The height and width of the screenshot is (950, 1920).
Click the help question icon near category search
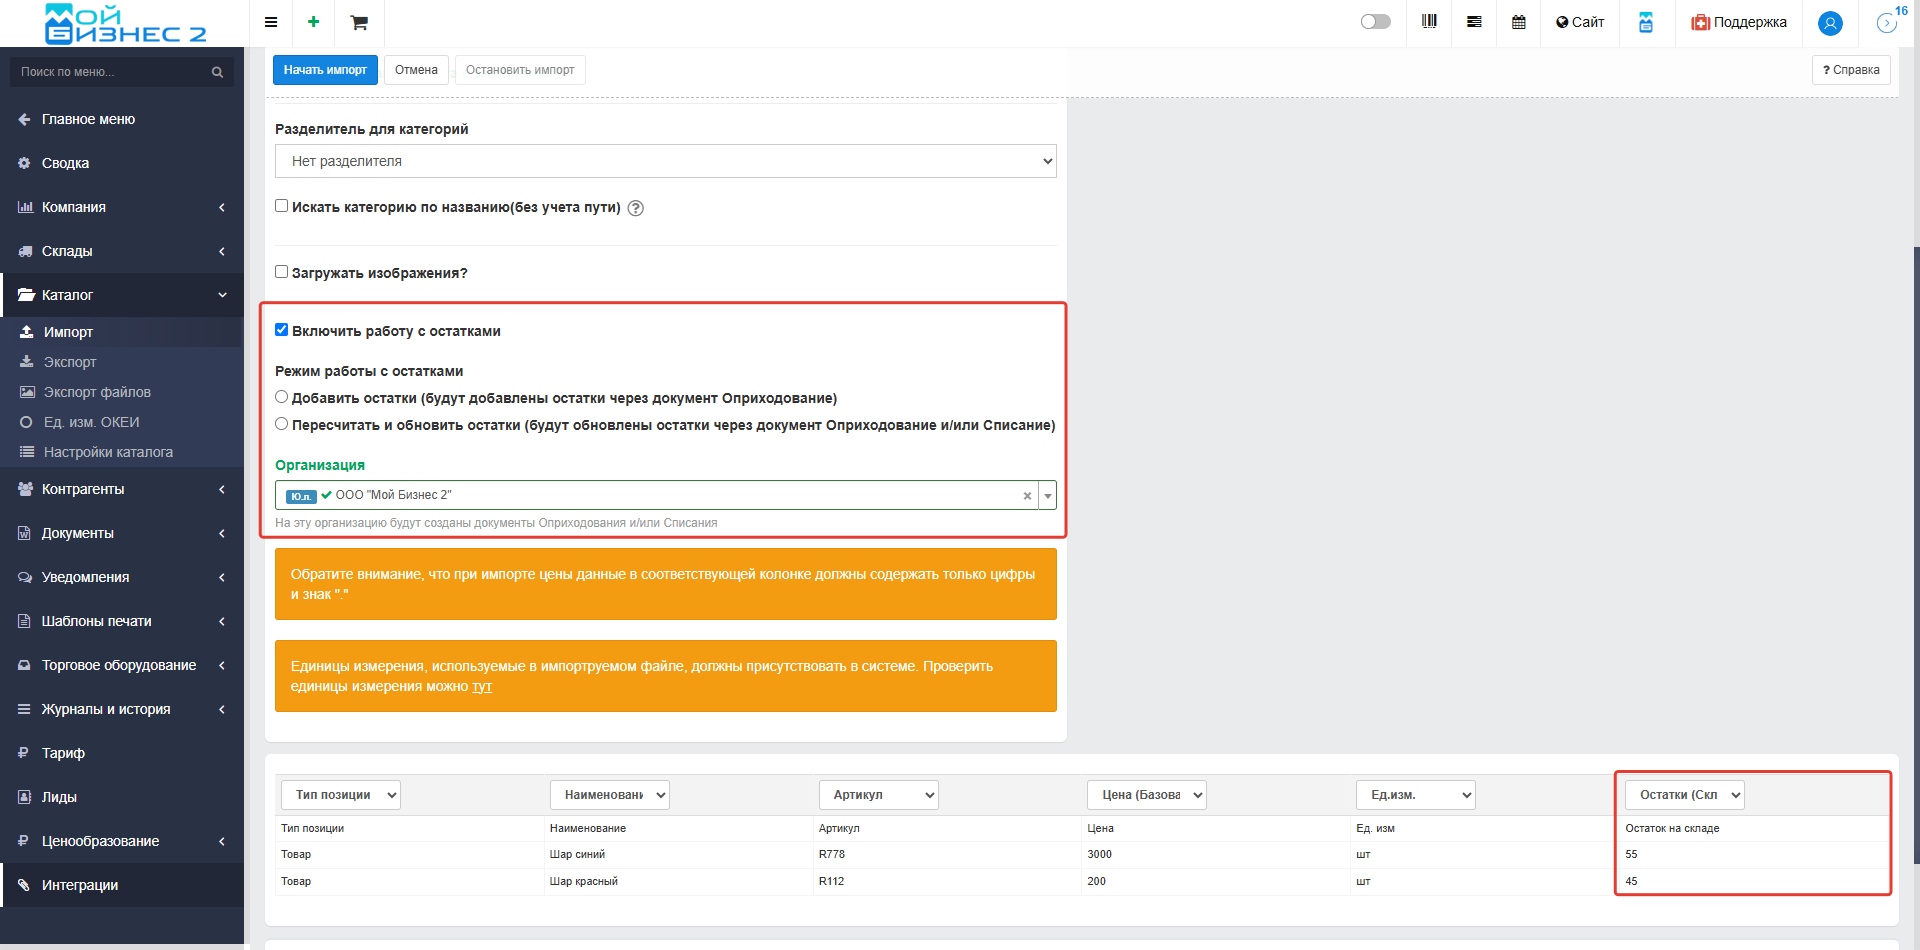(x=635, y=208)
